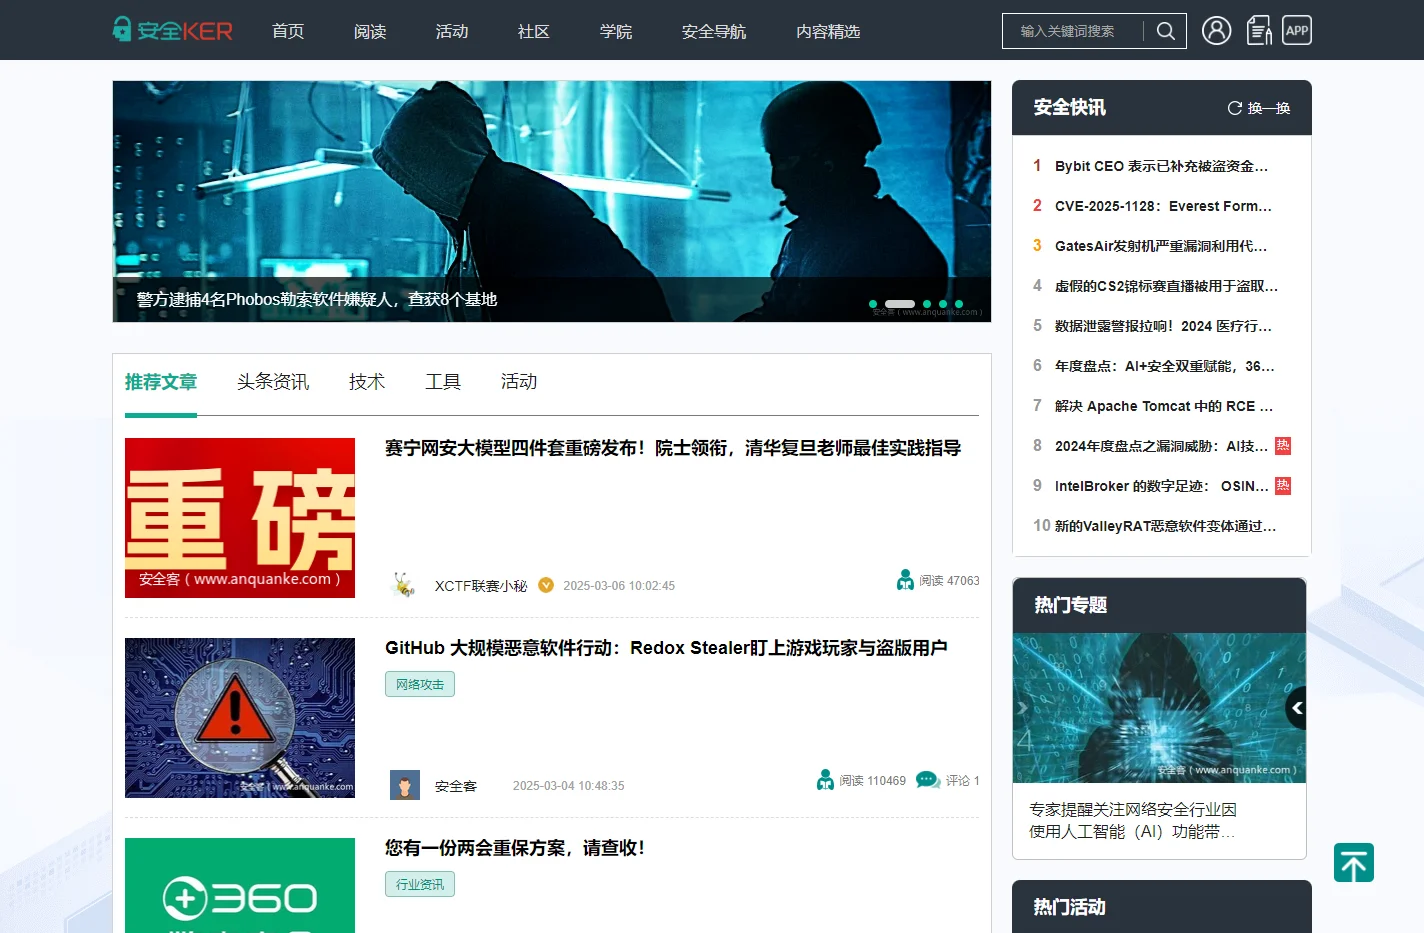Click the reader icon beside 阅读 110469
Screen dimensions: 1424x933
point(825,780)
